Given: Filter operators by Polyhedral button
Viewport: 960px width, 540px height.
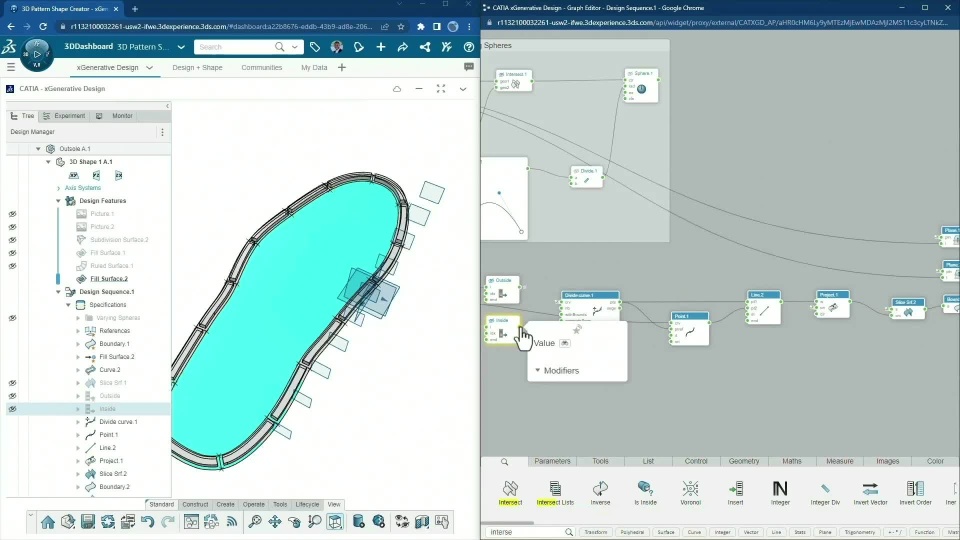Looking at the screenshot, I should click(x=632, y=532).
